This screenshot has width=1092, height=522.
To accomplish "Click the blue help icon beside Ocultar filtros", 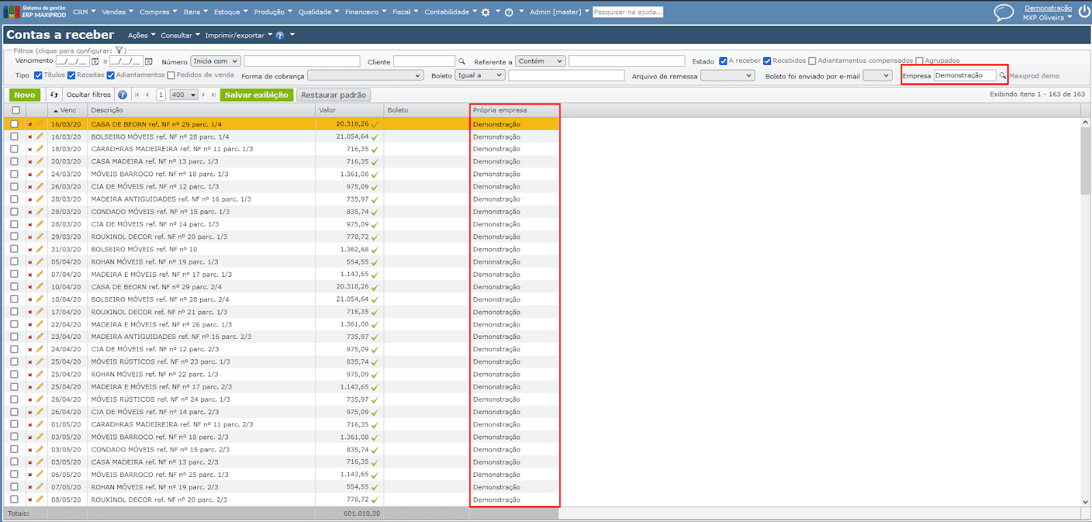I will (x=123, y=95).
